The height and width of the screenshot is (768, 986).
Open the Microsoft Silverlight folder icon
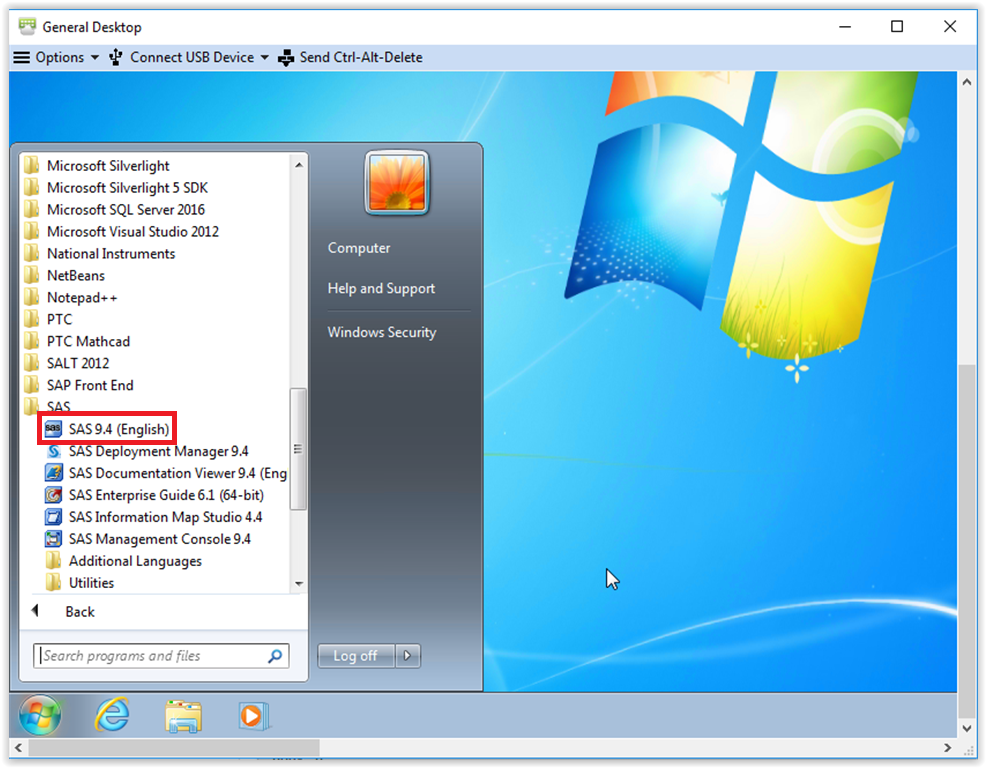(x=31, y=165)
